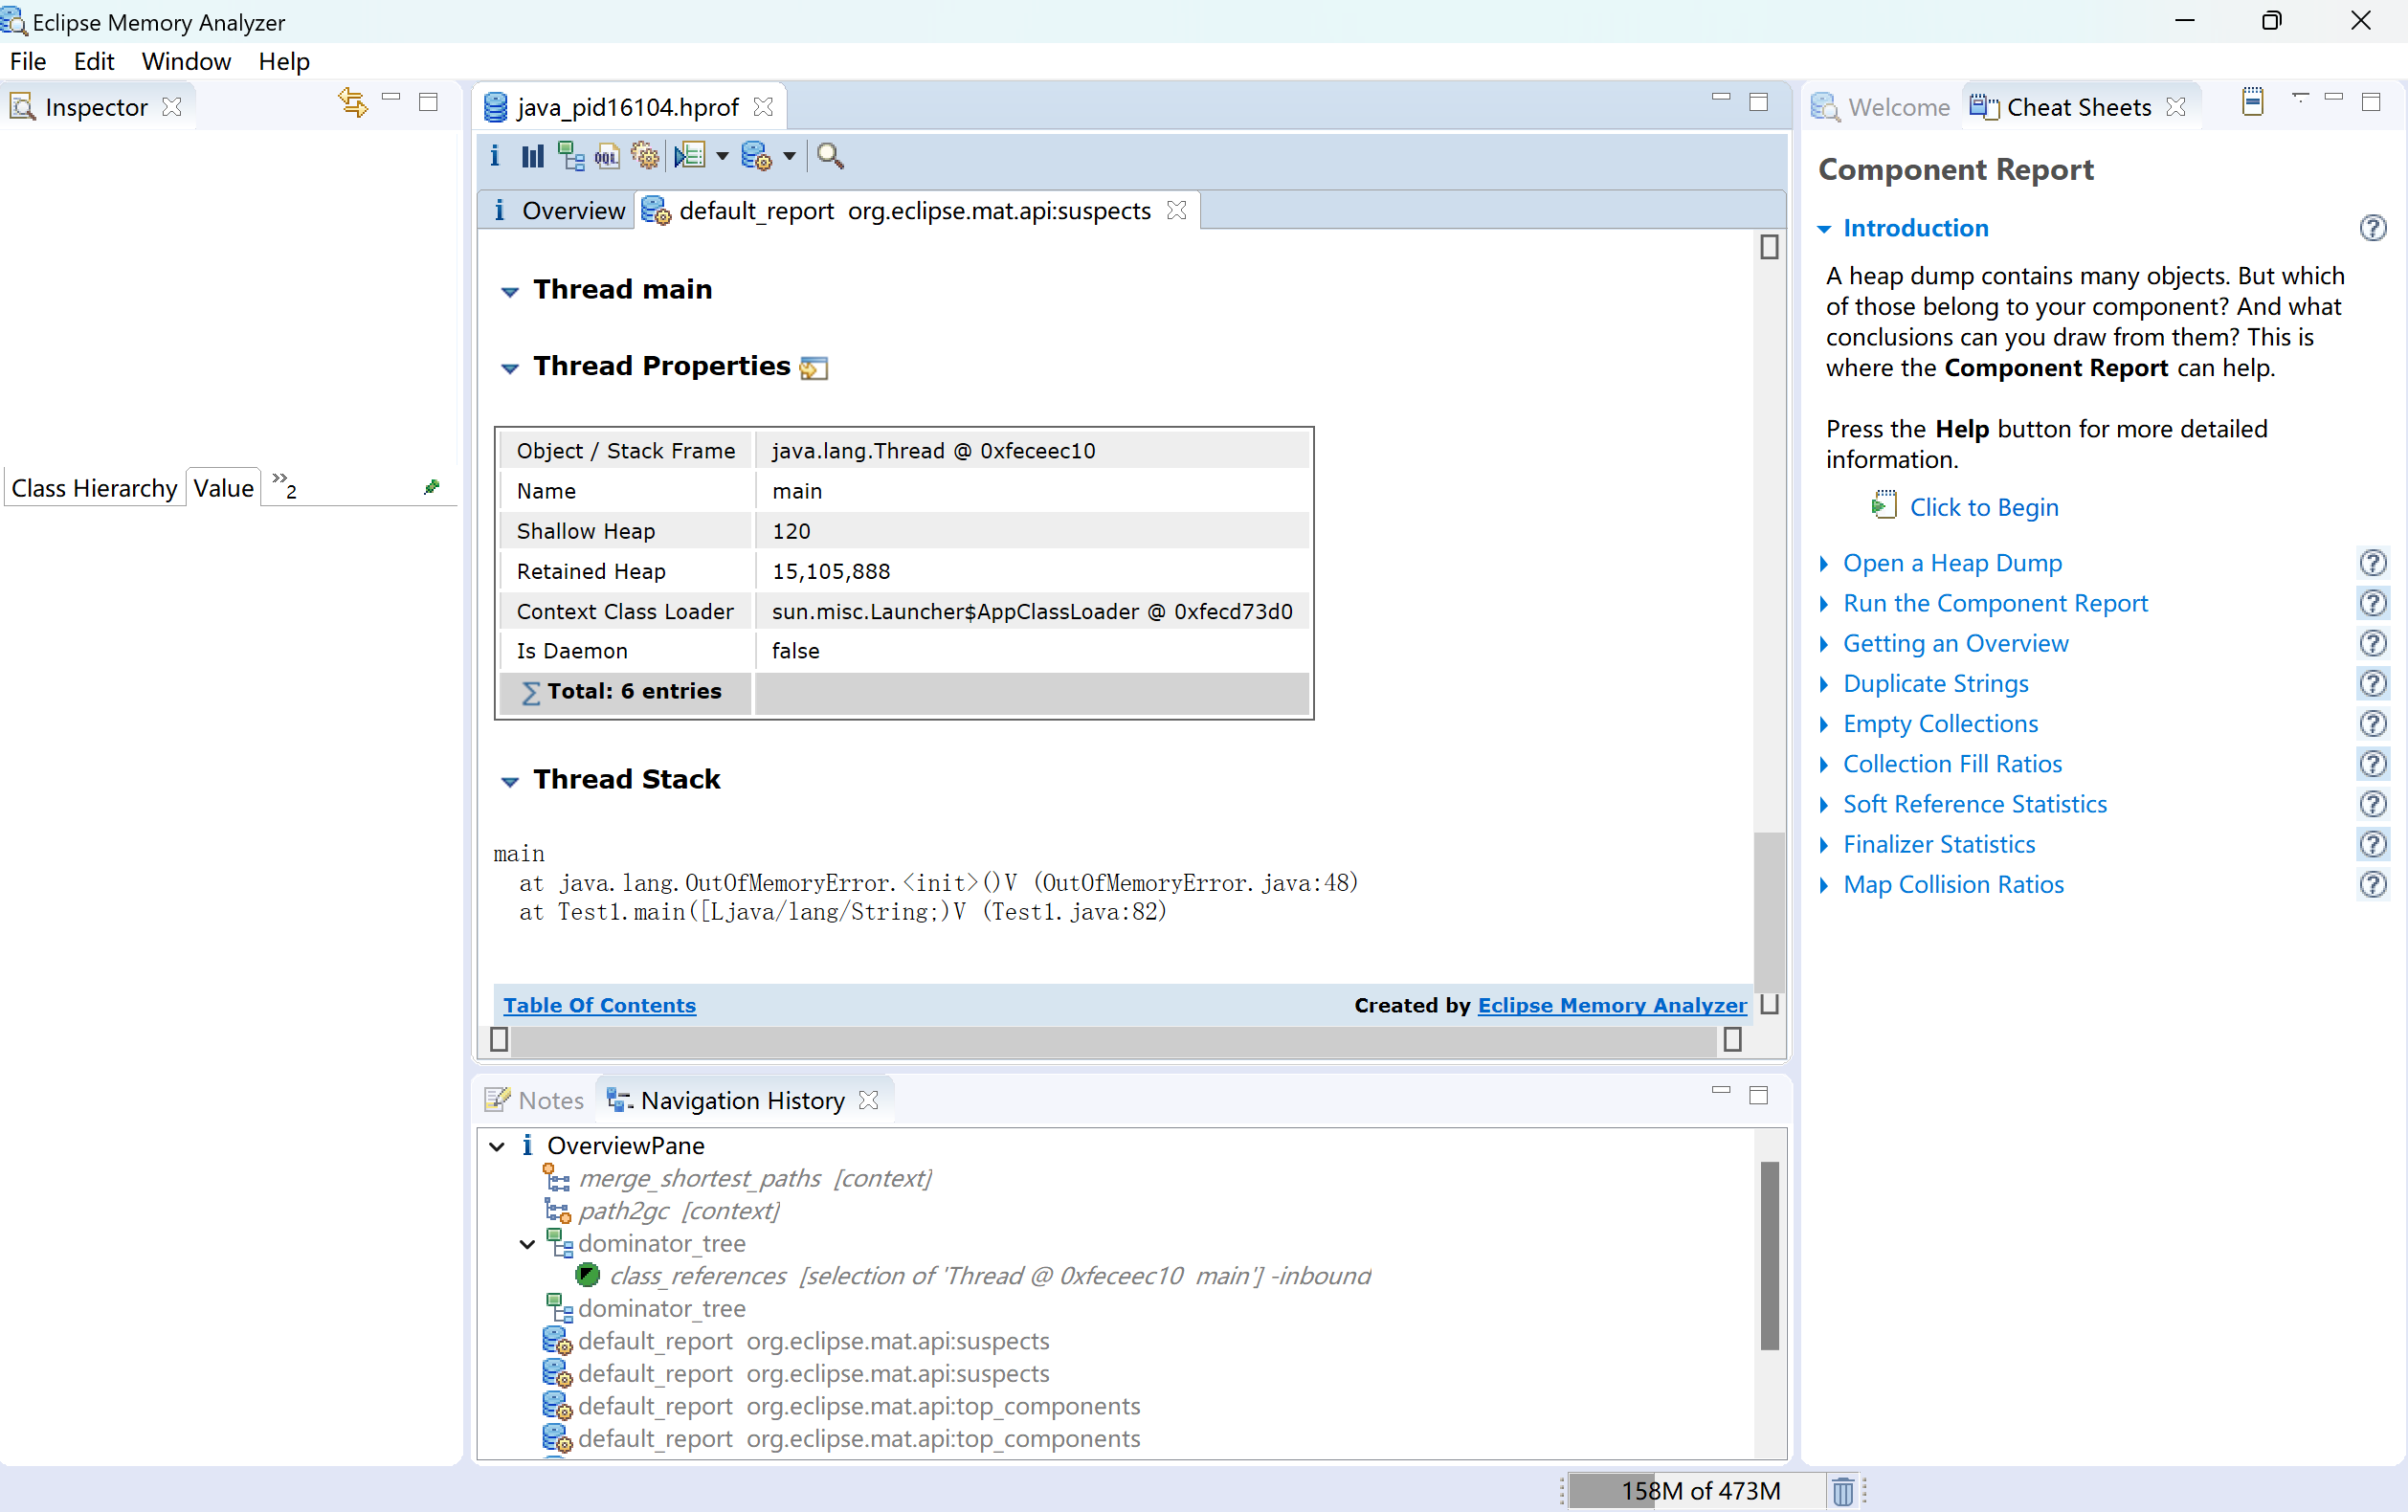Click help icon beside Duplicate Strings
This screenshot has height=1512, width=2408.
(2373, 684)
